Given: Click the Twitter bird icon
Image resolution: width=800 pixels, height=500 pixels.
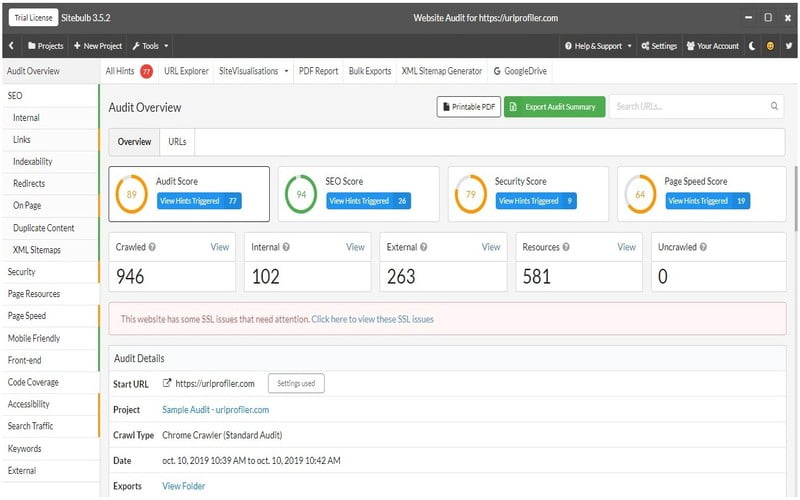Looking at the screenshot, I should click(x=789, y=46).
